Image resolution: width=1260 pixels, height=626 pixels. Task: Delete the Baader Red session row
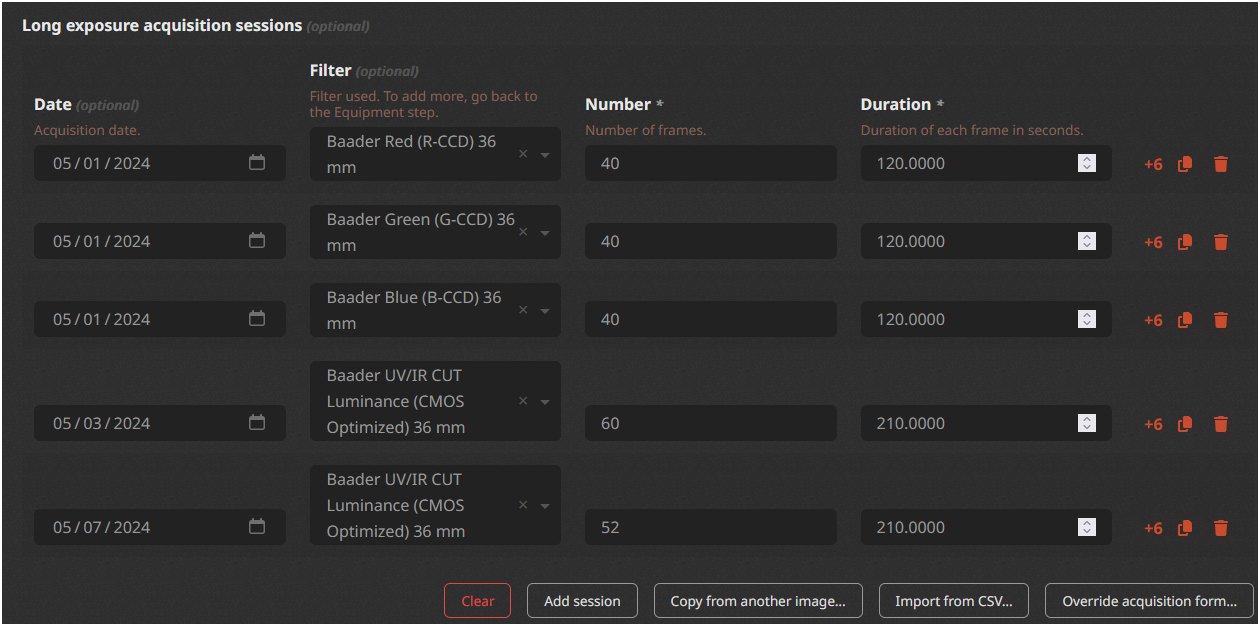[1220, 164]
